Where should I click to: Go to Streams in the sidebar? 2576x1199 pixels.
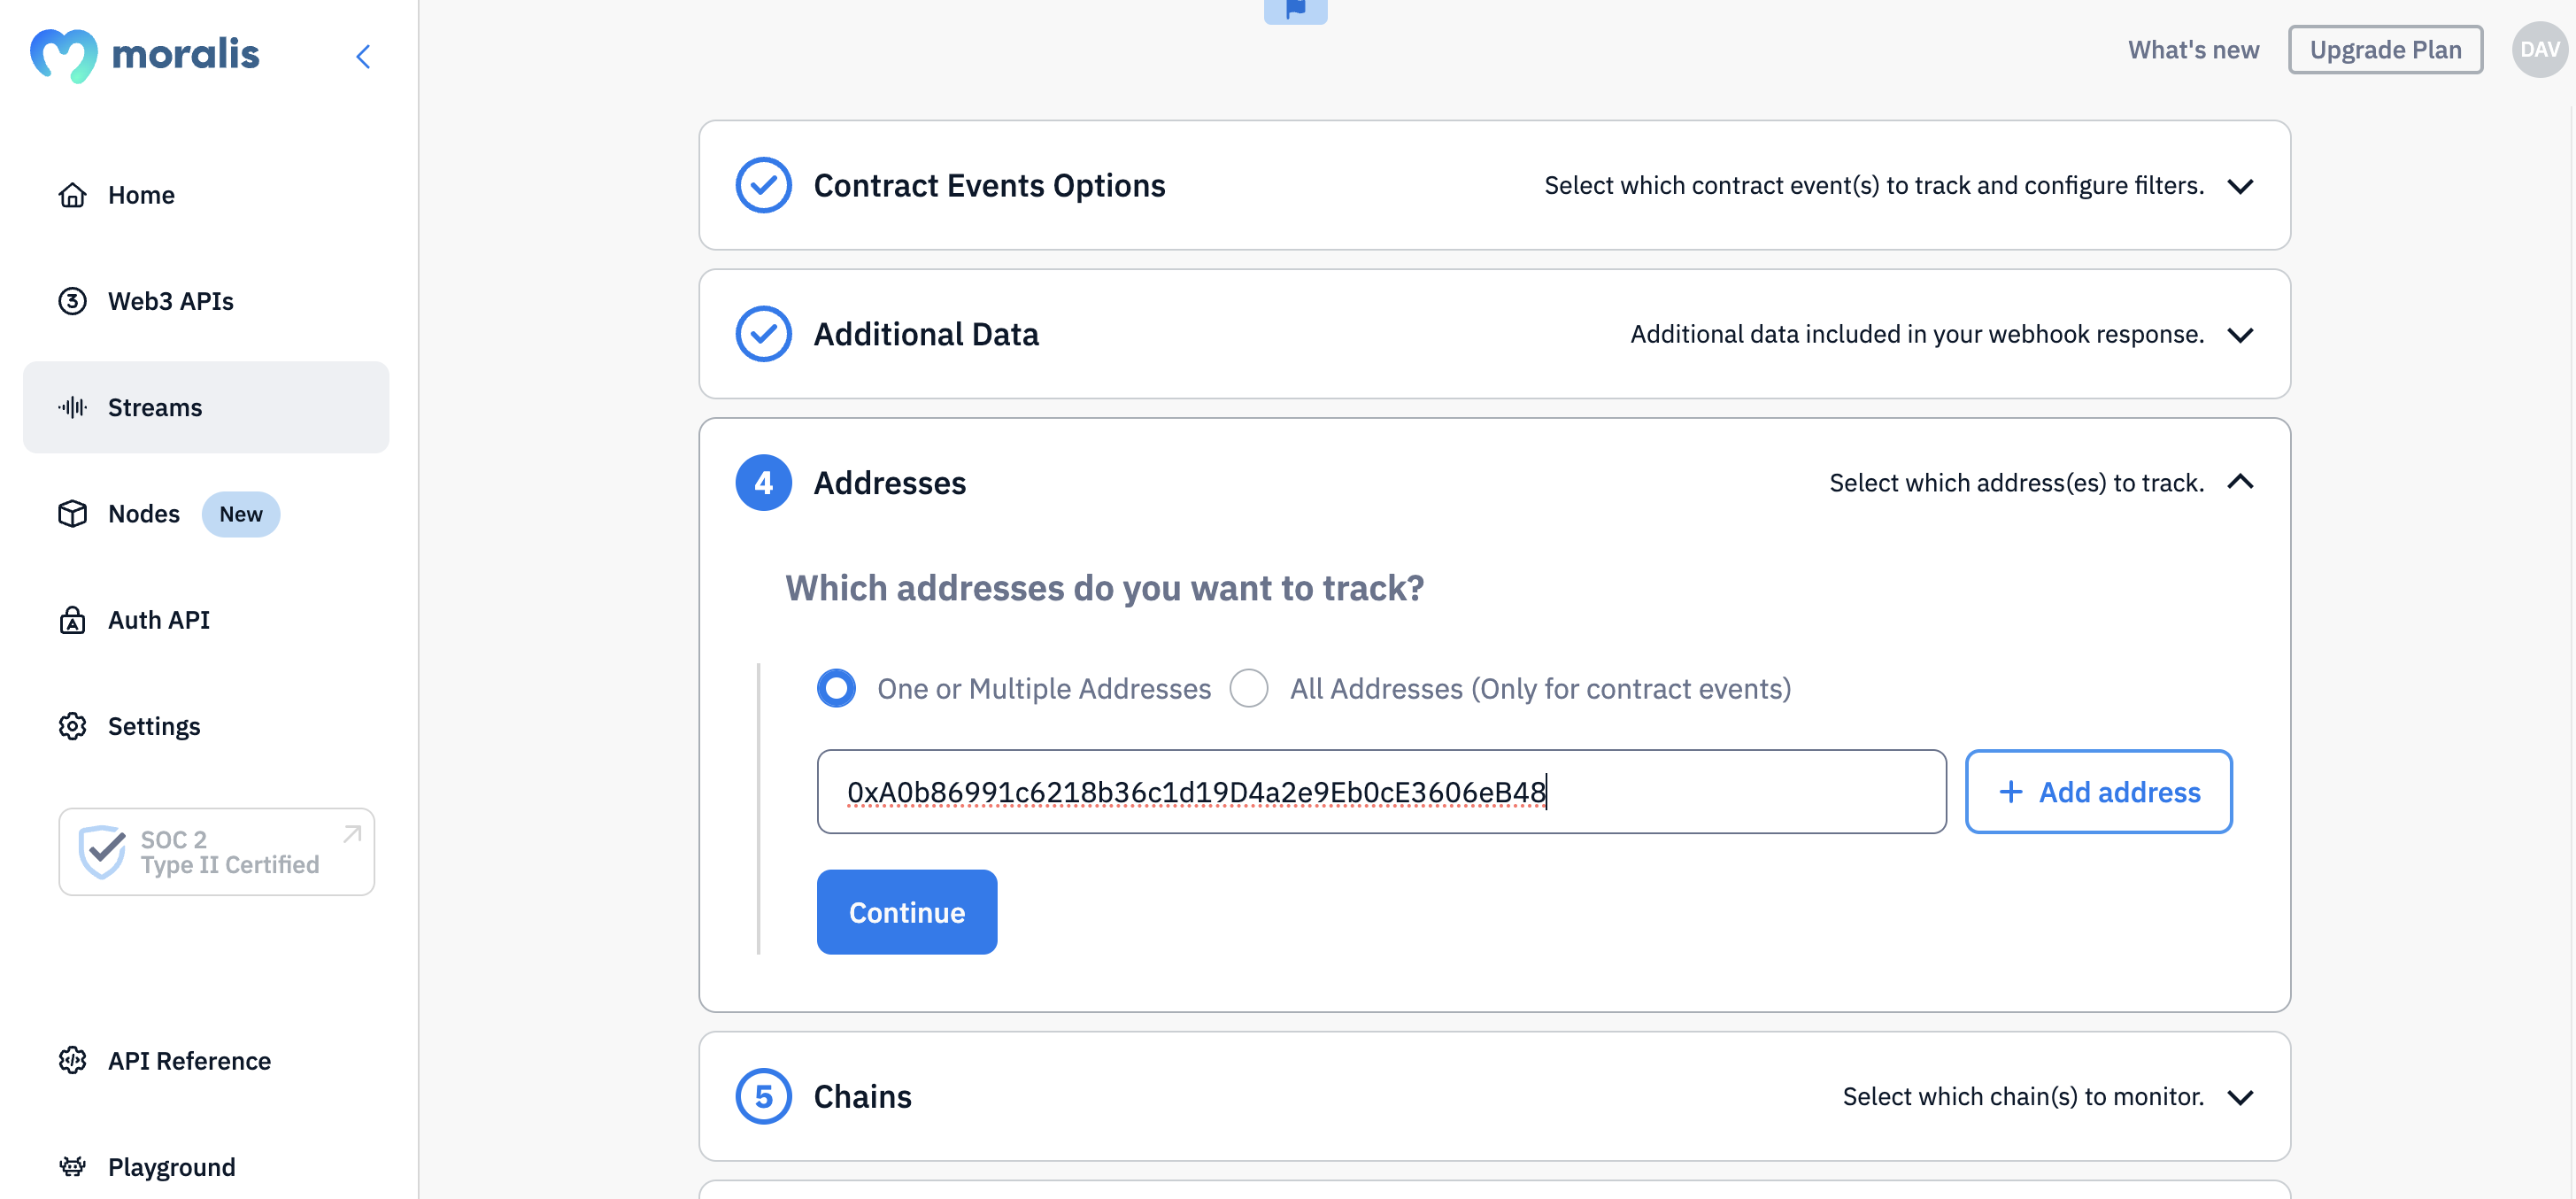pos(206,407)
